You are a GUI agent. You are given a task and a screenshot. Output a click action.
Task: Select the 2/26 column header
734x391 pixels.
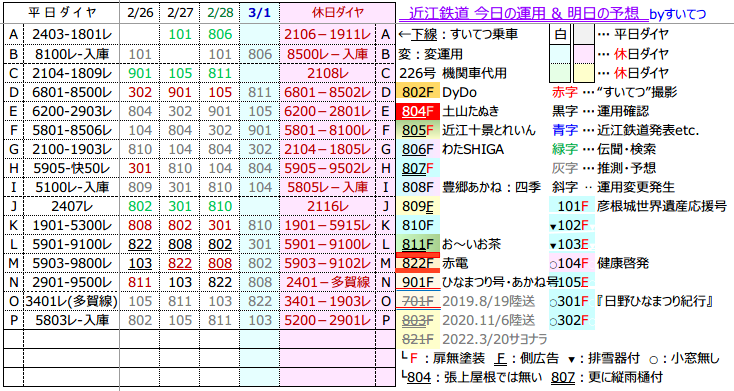click(140, 13)
